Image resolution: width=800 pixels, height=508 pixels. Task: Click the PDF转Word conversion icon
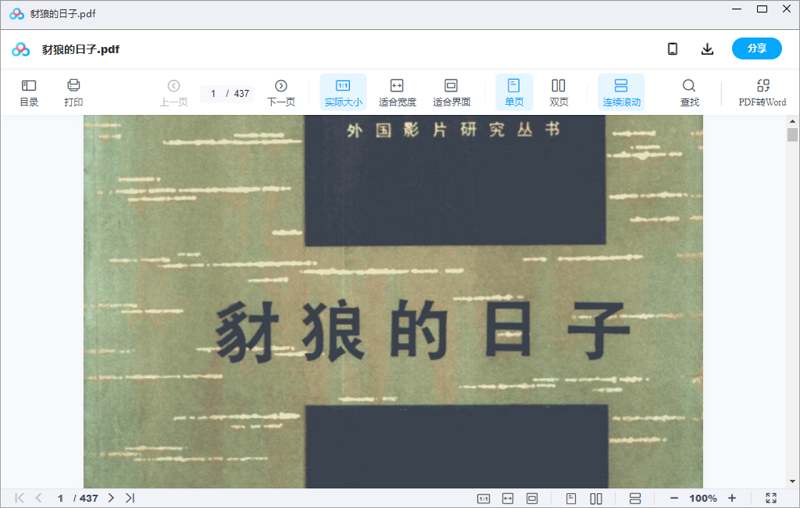point(762,92)
